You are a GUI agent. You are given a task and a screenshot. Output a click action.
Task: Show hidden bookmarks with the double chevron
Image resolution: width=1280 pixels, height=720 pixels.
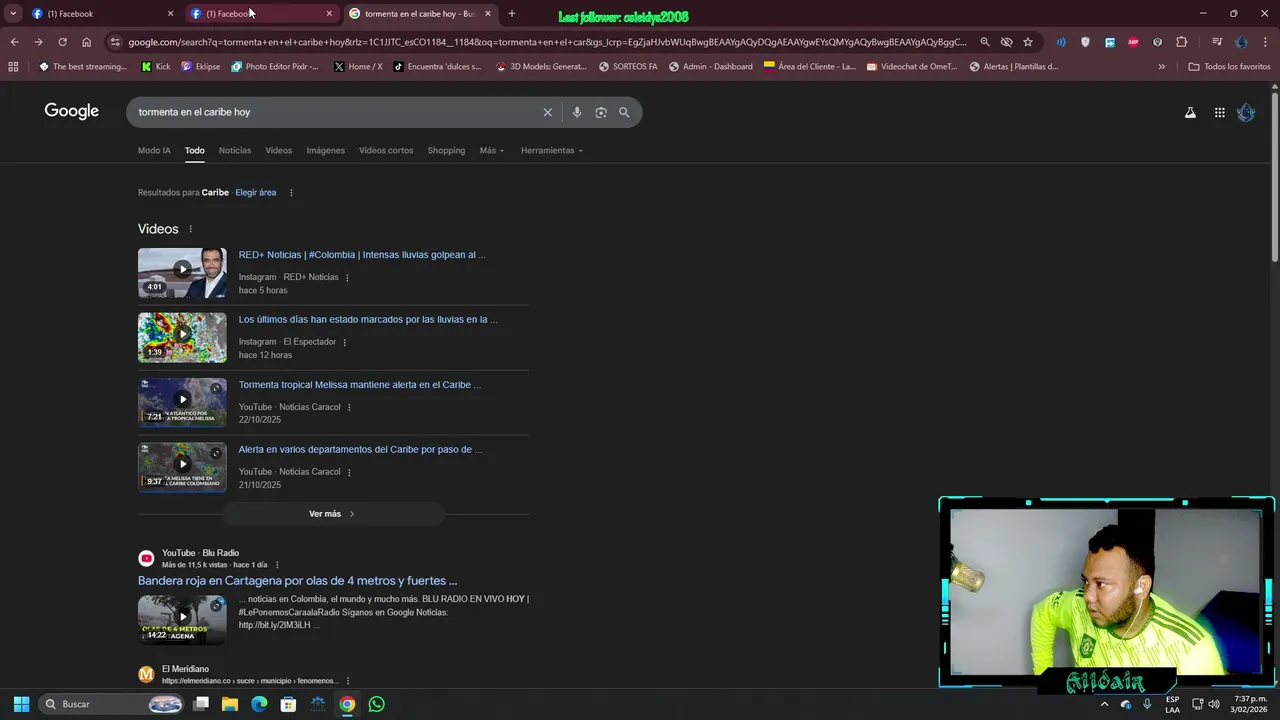(1161, 67)
